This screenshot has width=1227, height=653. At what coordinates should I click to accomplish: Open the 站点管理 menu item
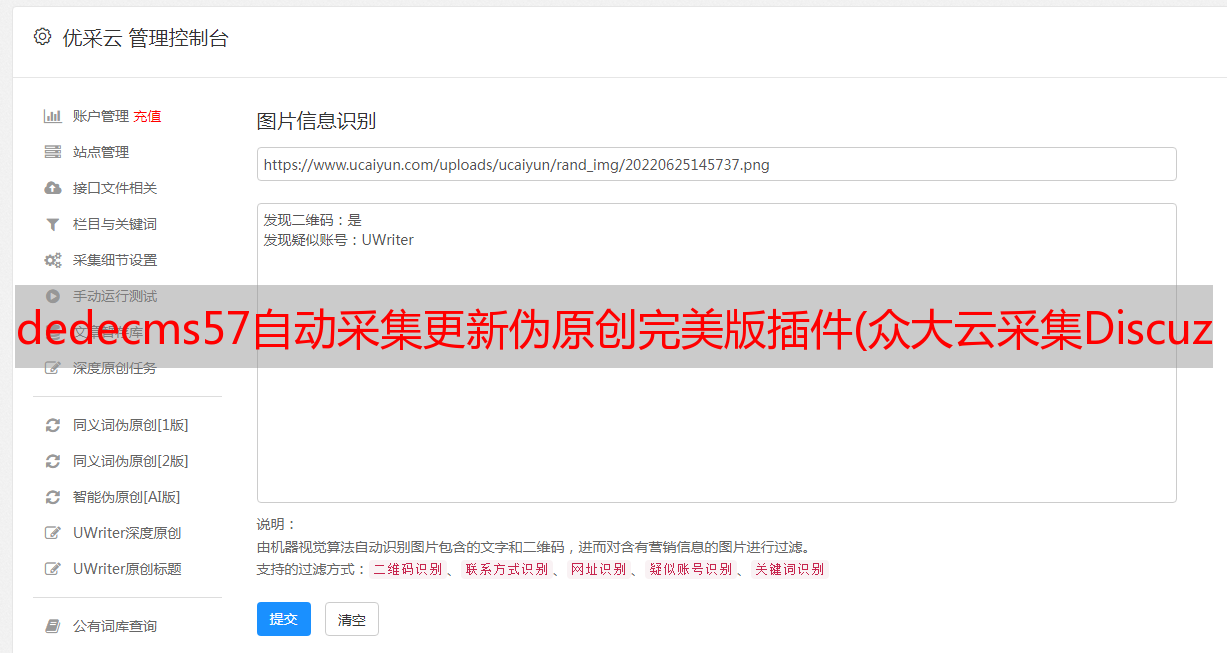pos(101,152)
